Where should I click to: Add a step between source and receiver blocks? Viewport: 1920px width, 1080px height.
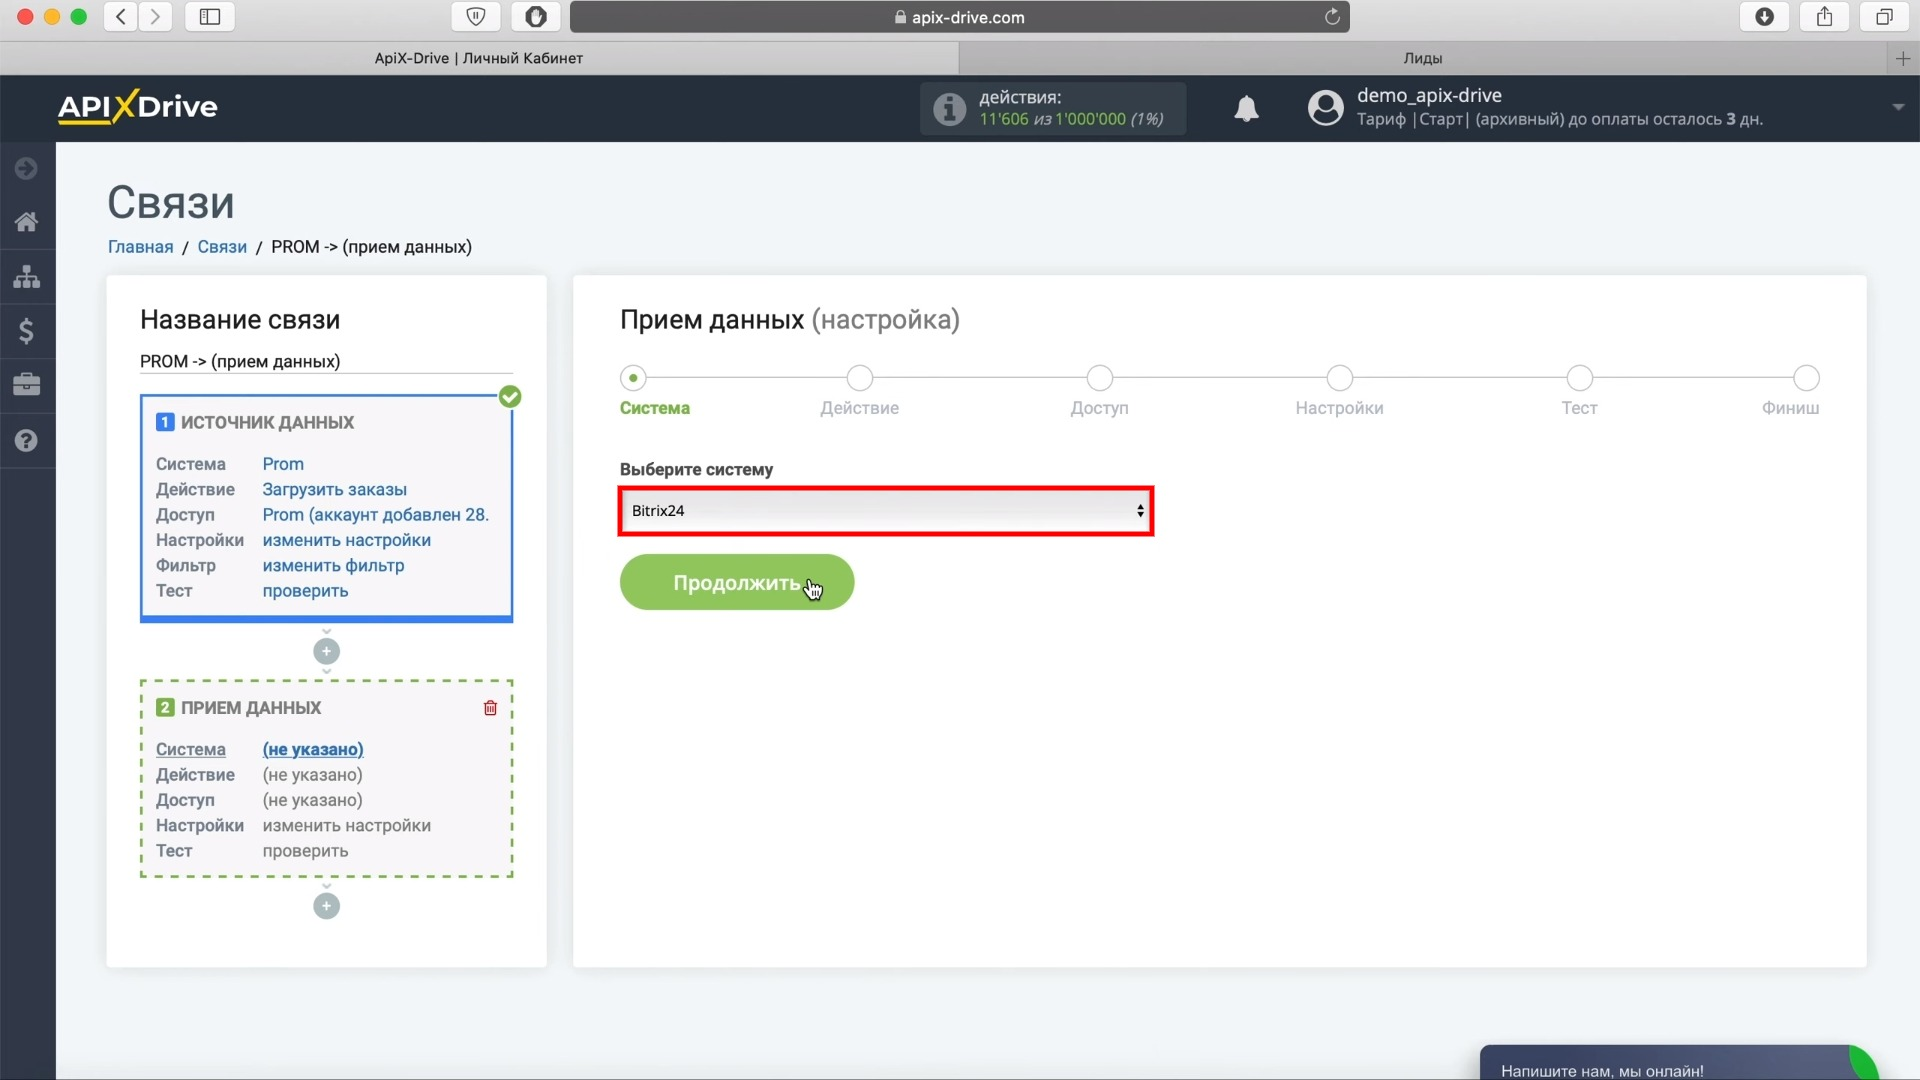click(x=327, y=652)
